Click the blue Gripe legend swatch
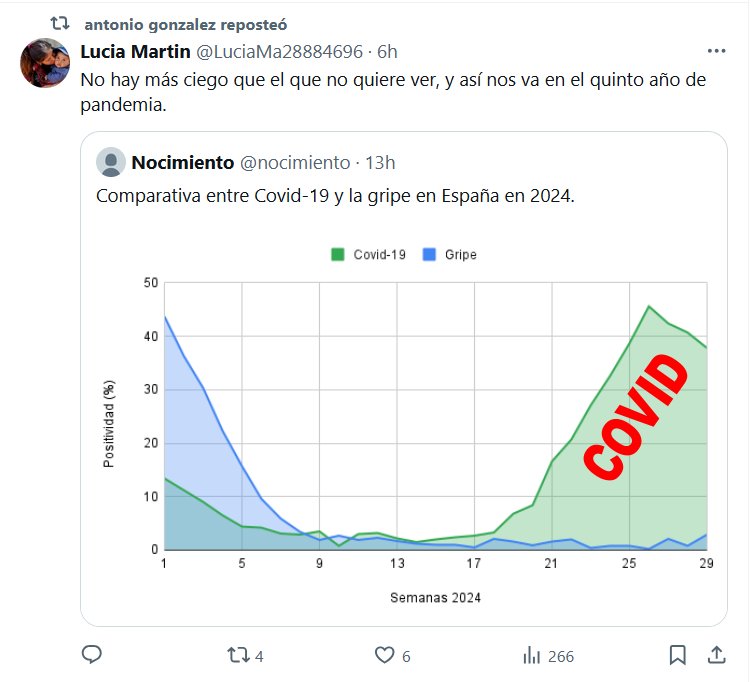Image resolution: width=750 pixels, height=682 pixels. click(x=429, y=255)
